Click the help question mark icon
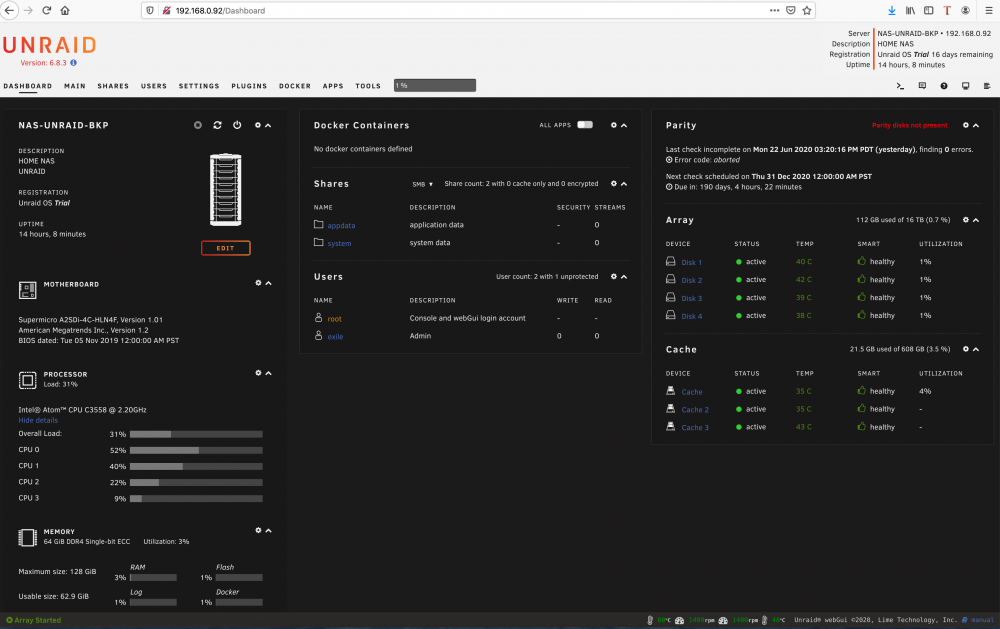This screenshot has width=1000, height=629. click(944, 85)
